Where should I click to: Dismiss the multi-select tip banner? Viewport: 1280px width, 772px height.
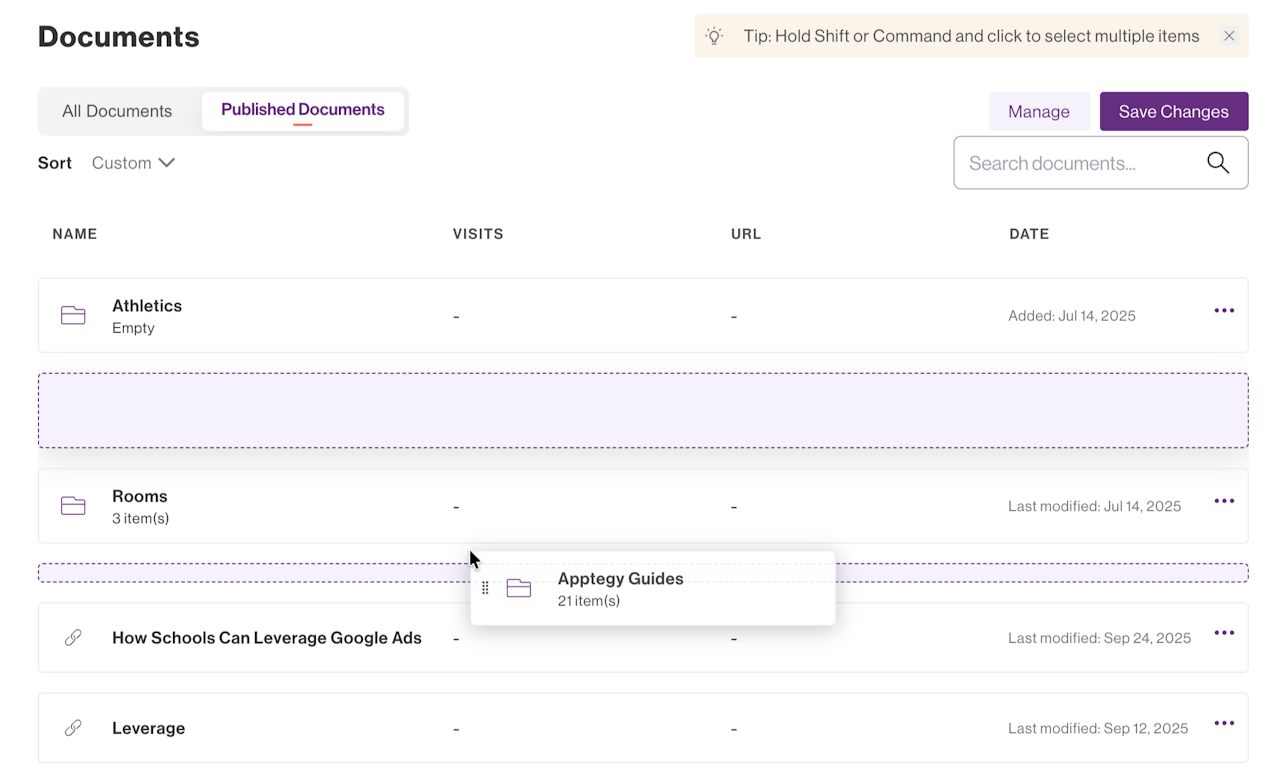pyautogui.click(x=1229, y=36)
